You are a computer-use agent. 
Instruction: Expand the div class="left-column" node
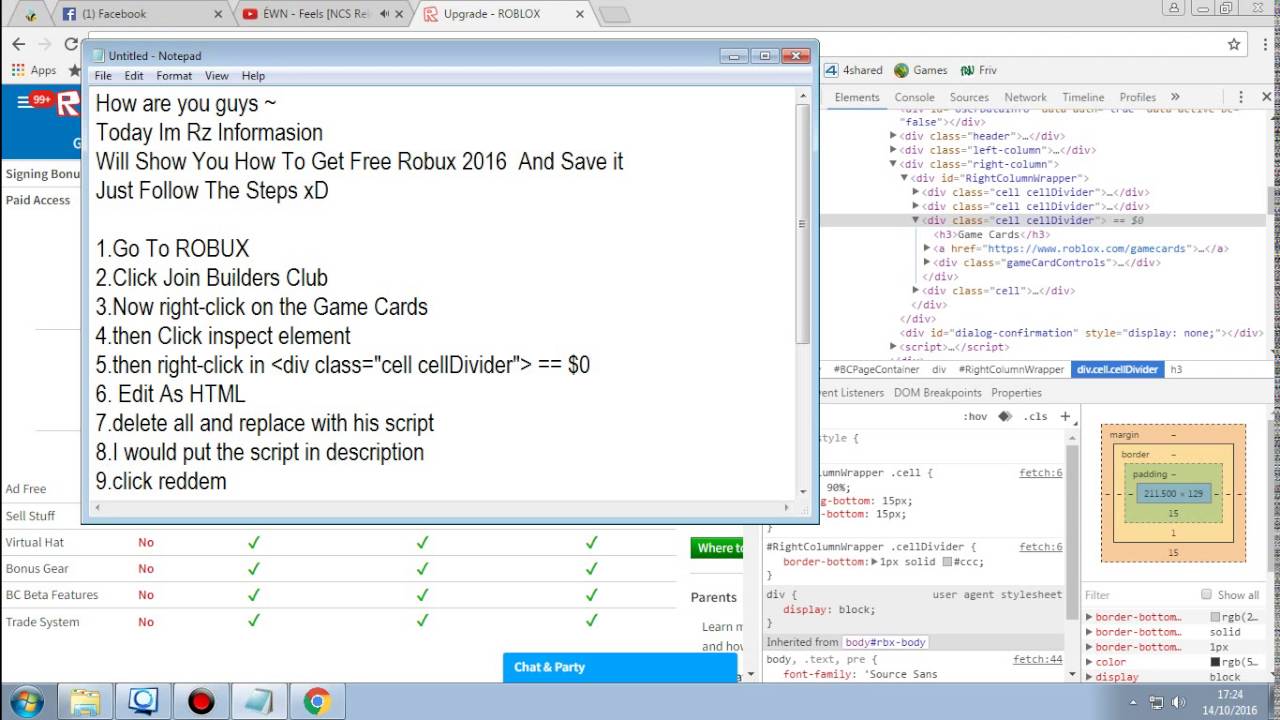[893, 150]
